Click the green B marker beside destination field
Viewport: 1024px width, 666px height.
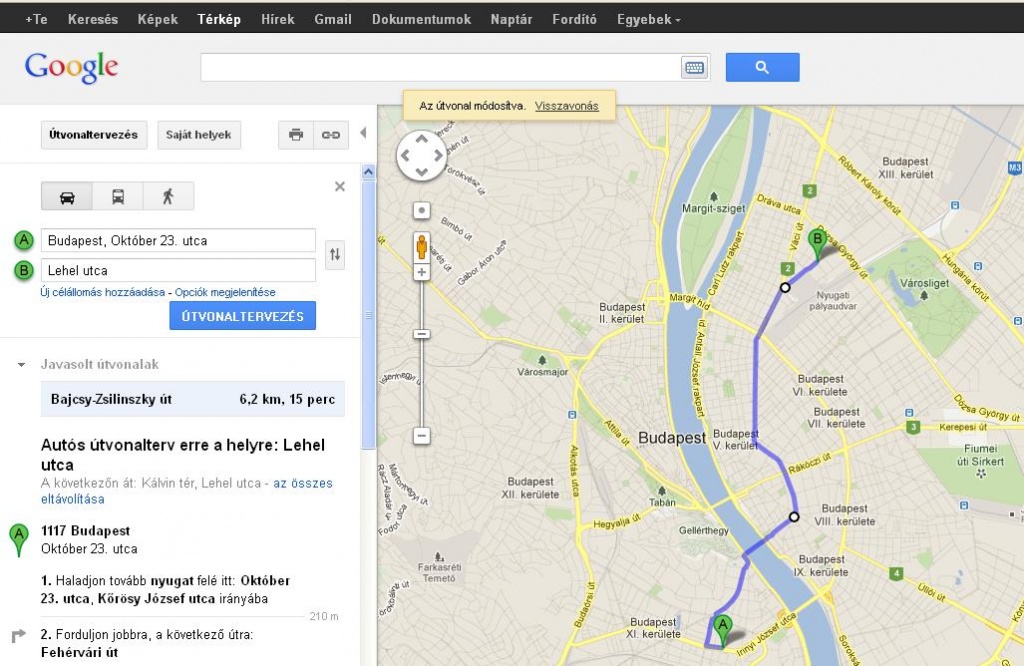coord(24,270)
